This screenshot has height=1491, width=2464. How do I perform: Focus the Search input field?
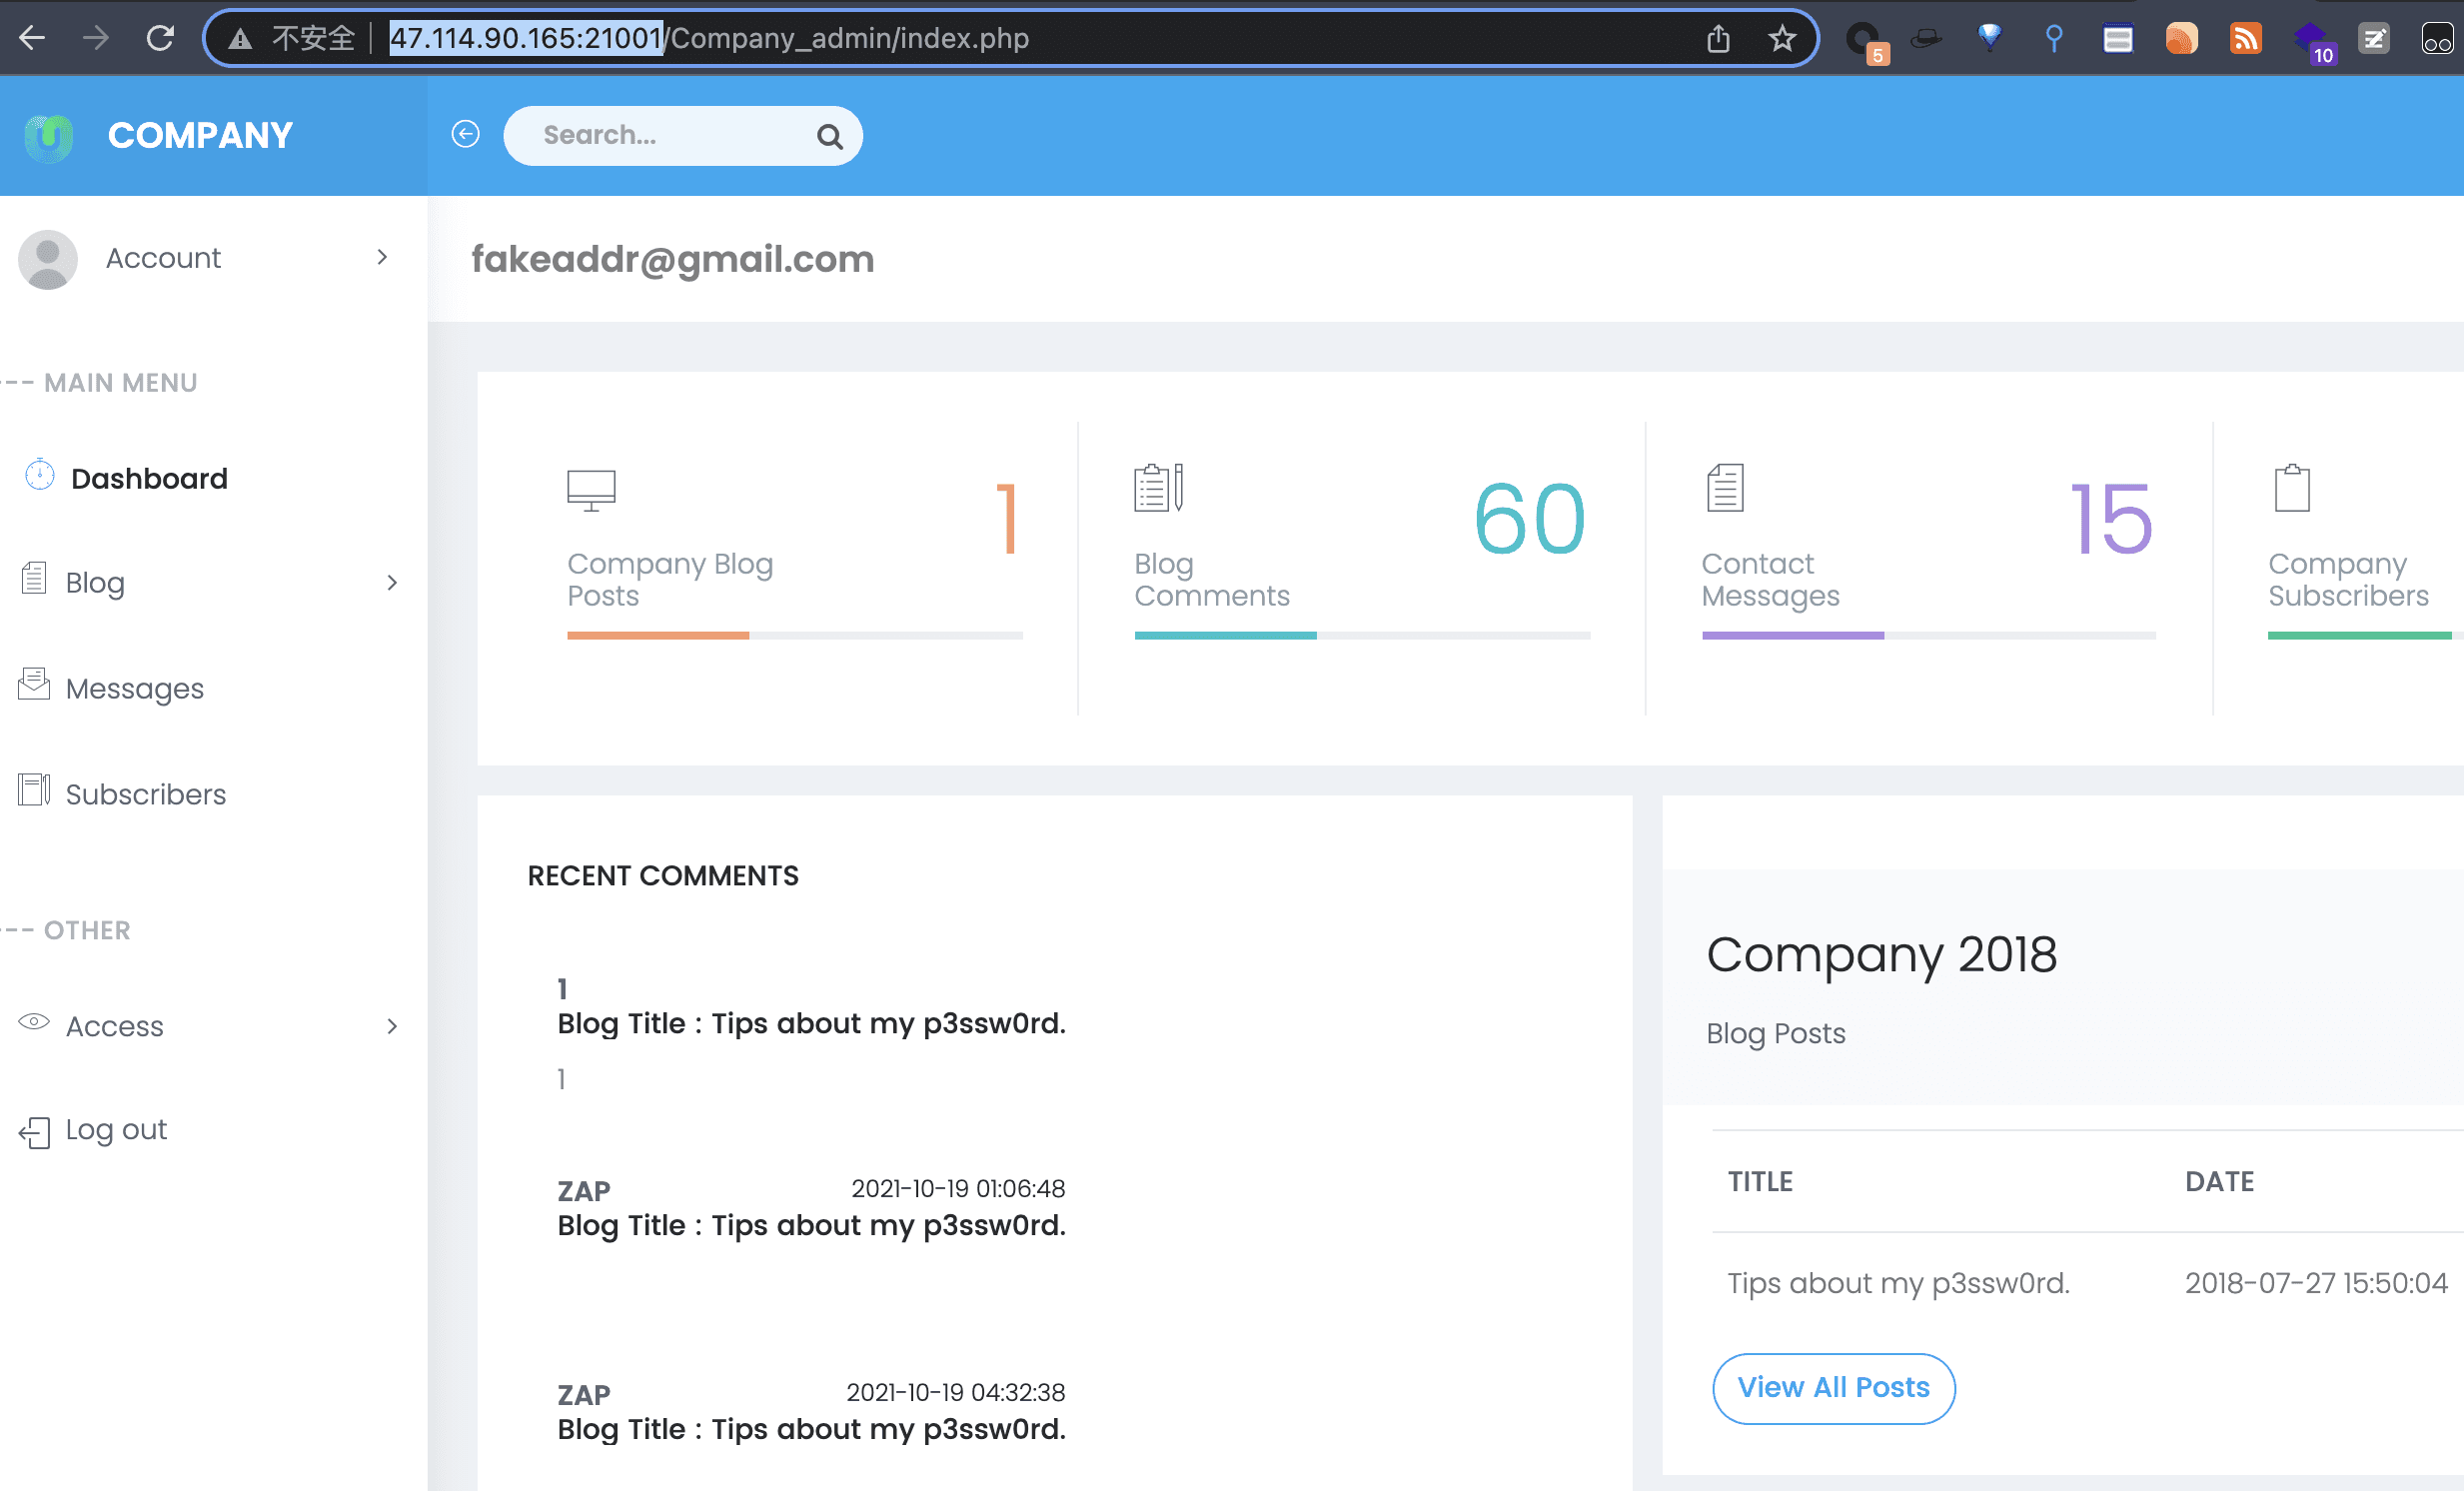(672, 136)
